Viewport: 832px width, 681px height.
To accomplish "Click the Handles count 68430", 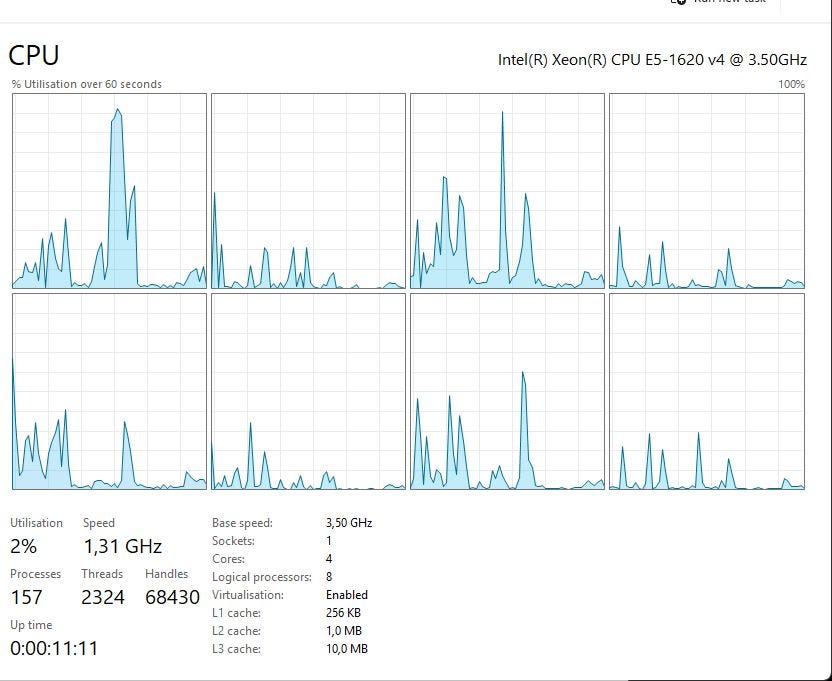I will 172,597.
